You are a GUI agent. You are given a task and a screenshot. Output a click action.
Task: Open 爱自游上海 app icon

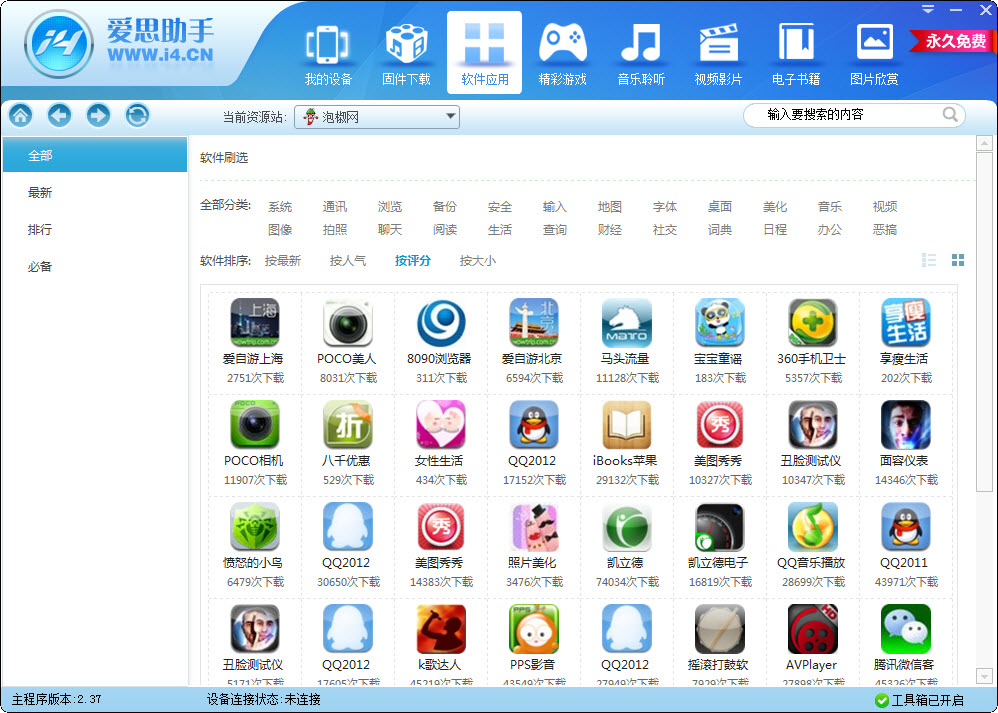tap(255, 323)
